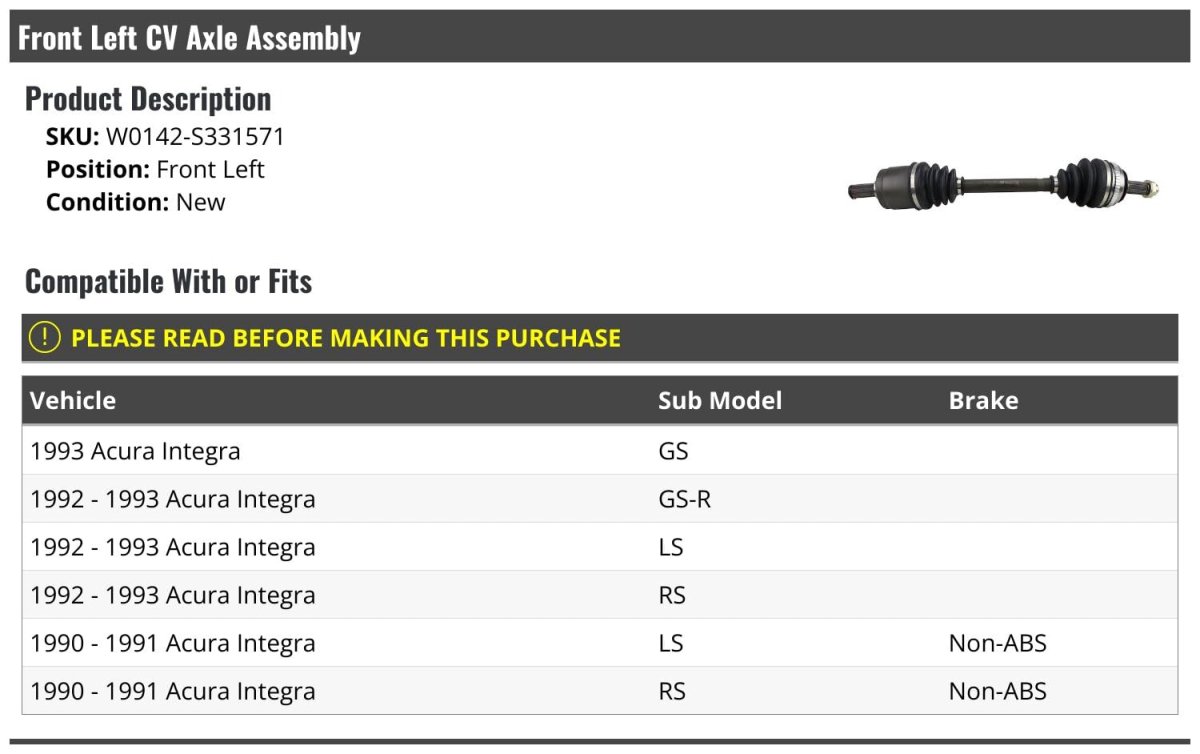Screen dimensions: 1200x754
Task: Click the Brake column header
Action: 983,401
